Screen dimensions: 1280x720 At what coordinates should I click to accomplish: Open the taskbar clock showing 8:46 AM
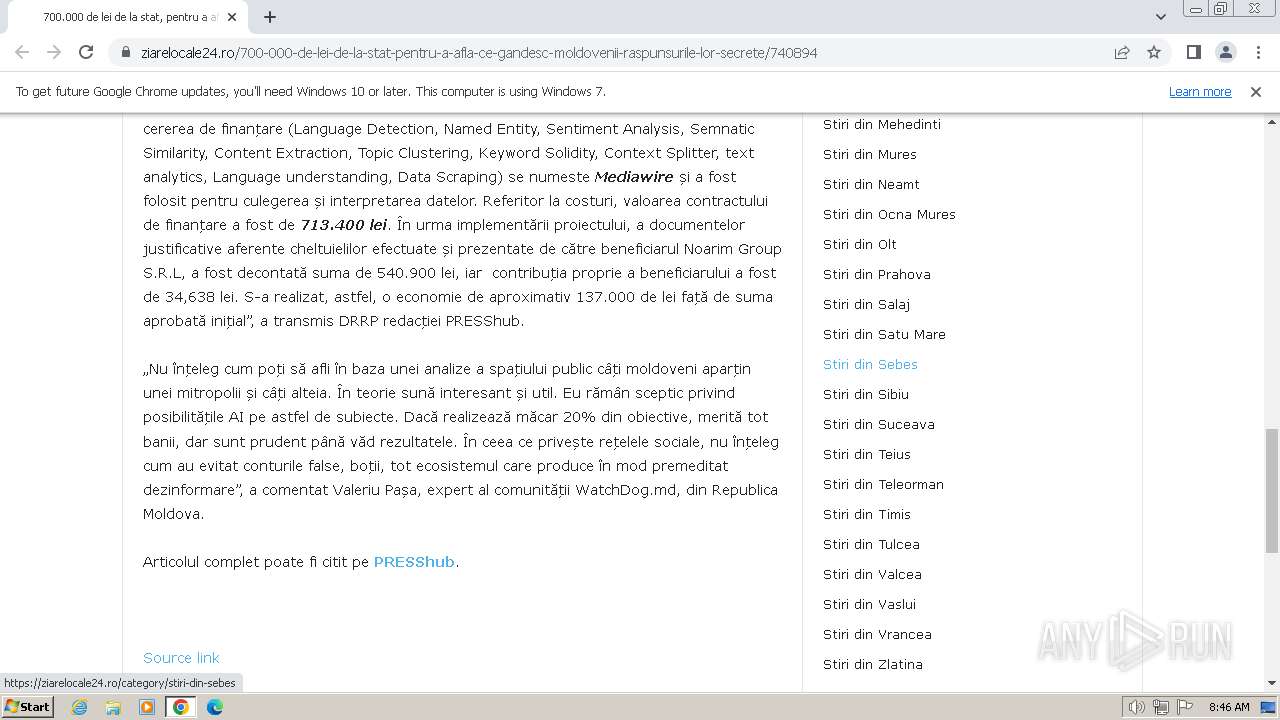(x=1229, y=707)
